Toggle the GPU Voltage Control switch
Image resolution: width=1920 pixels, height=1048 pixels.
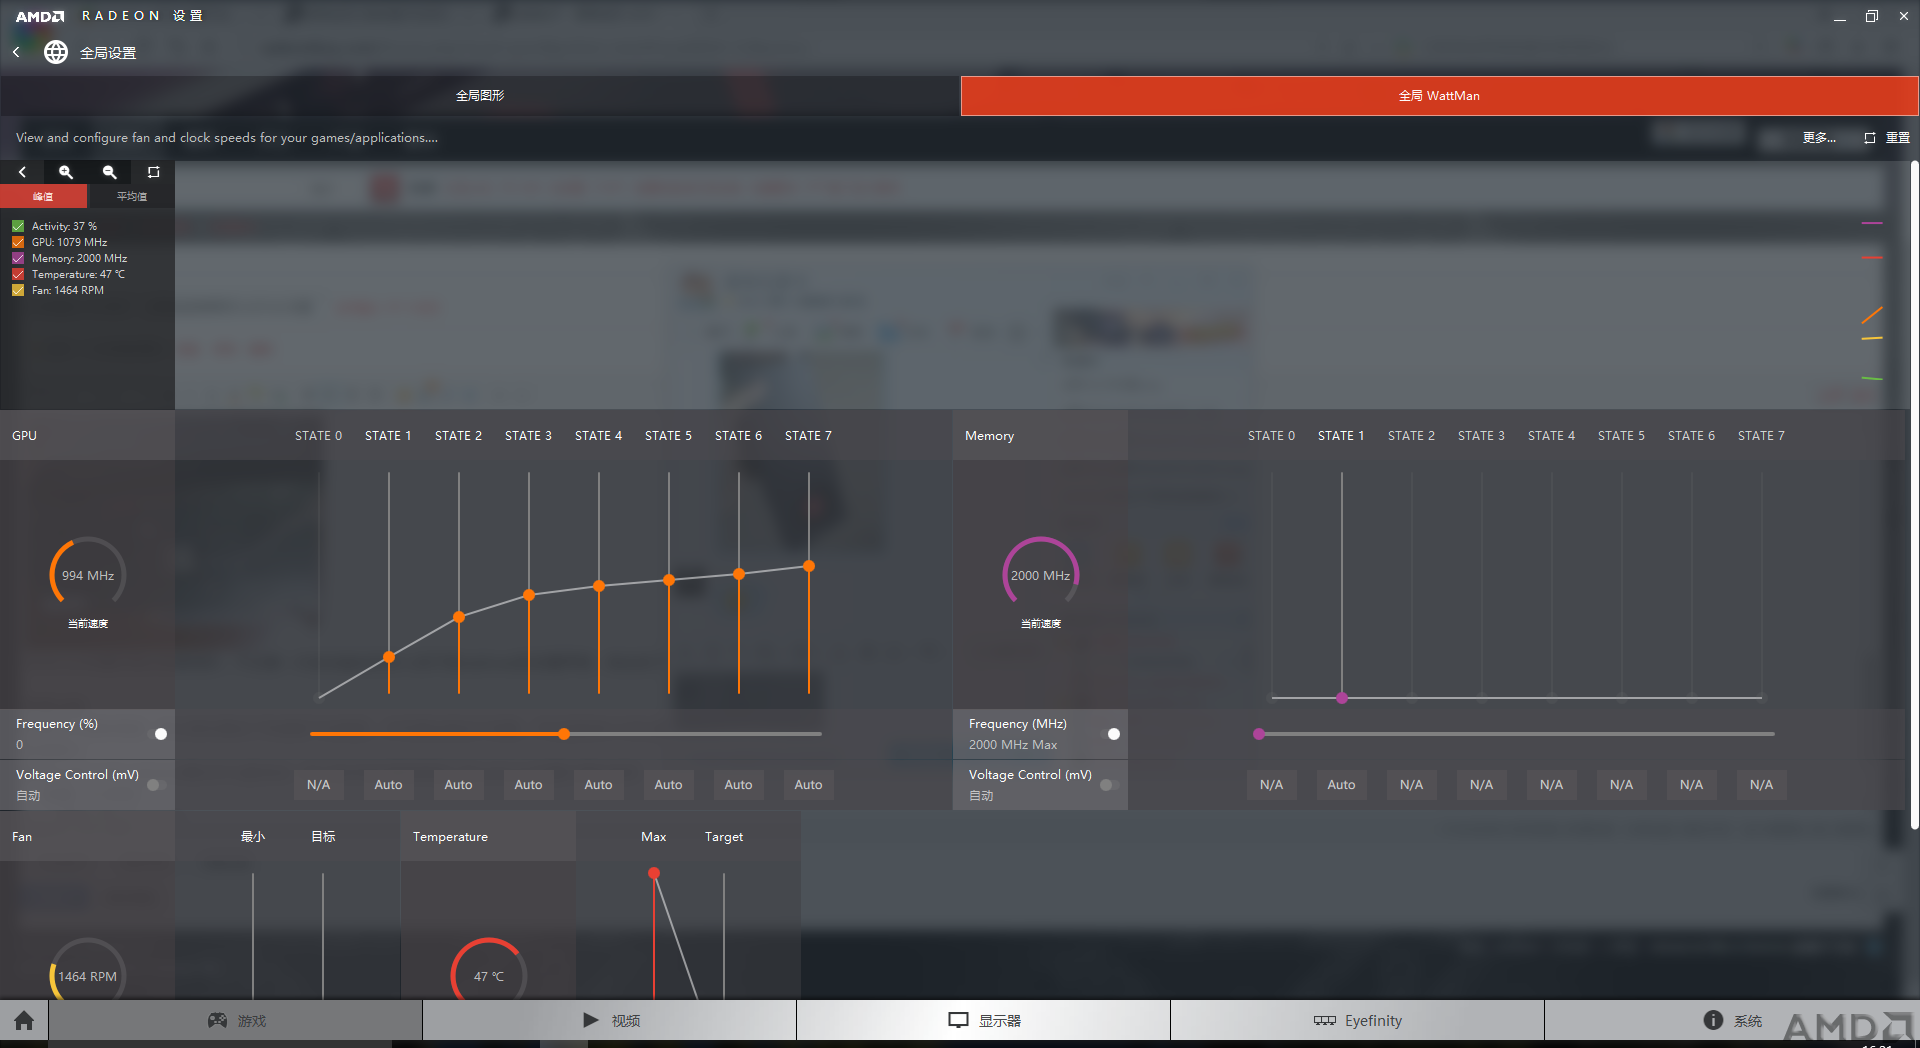pos(156,785)
